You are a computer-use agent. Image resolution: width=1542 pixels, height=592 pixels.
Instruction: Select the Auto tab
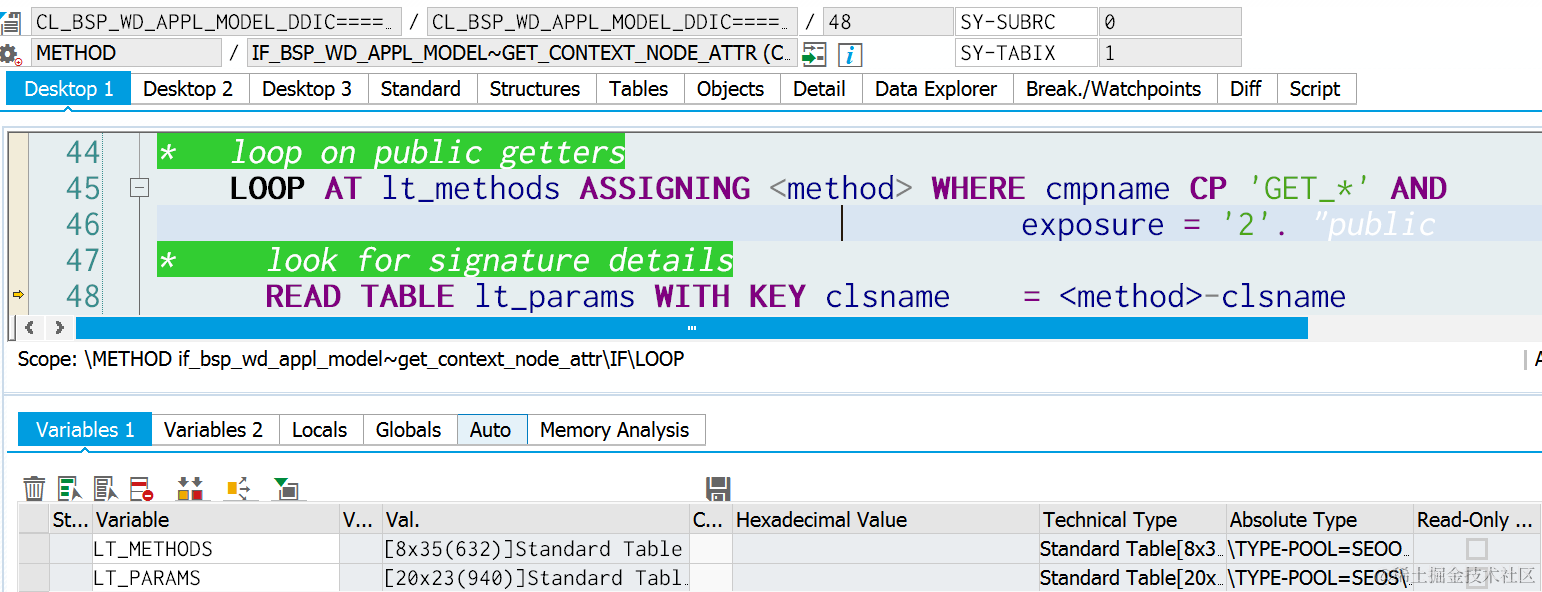pos(491,430)
